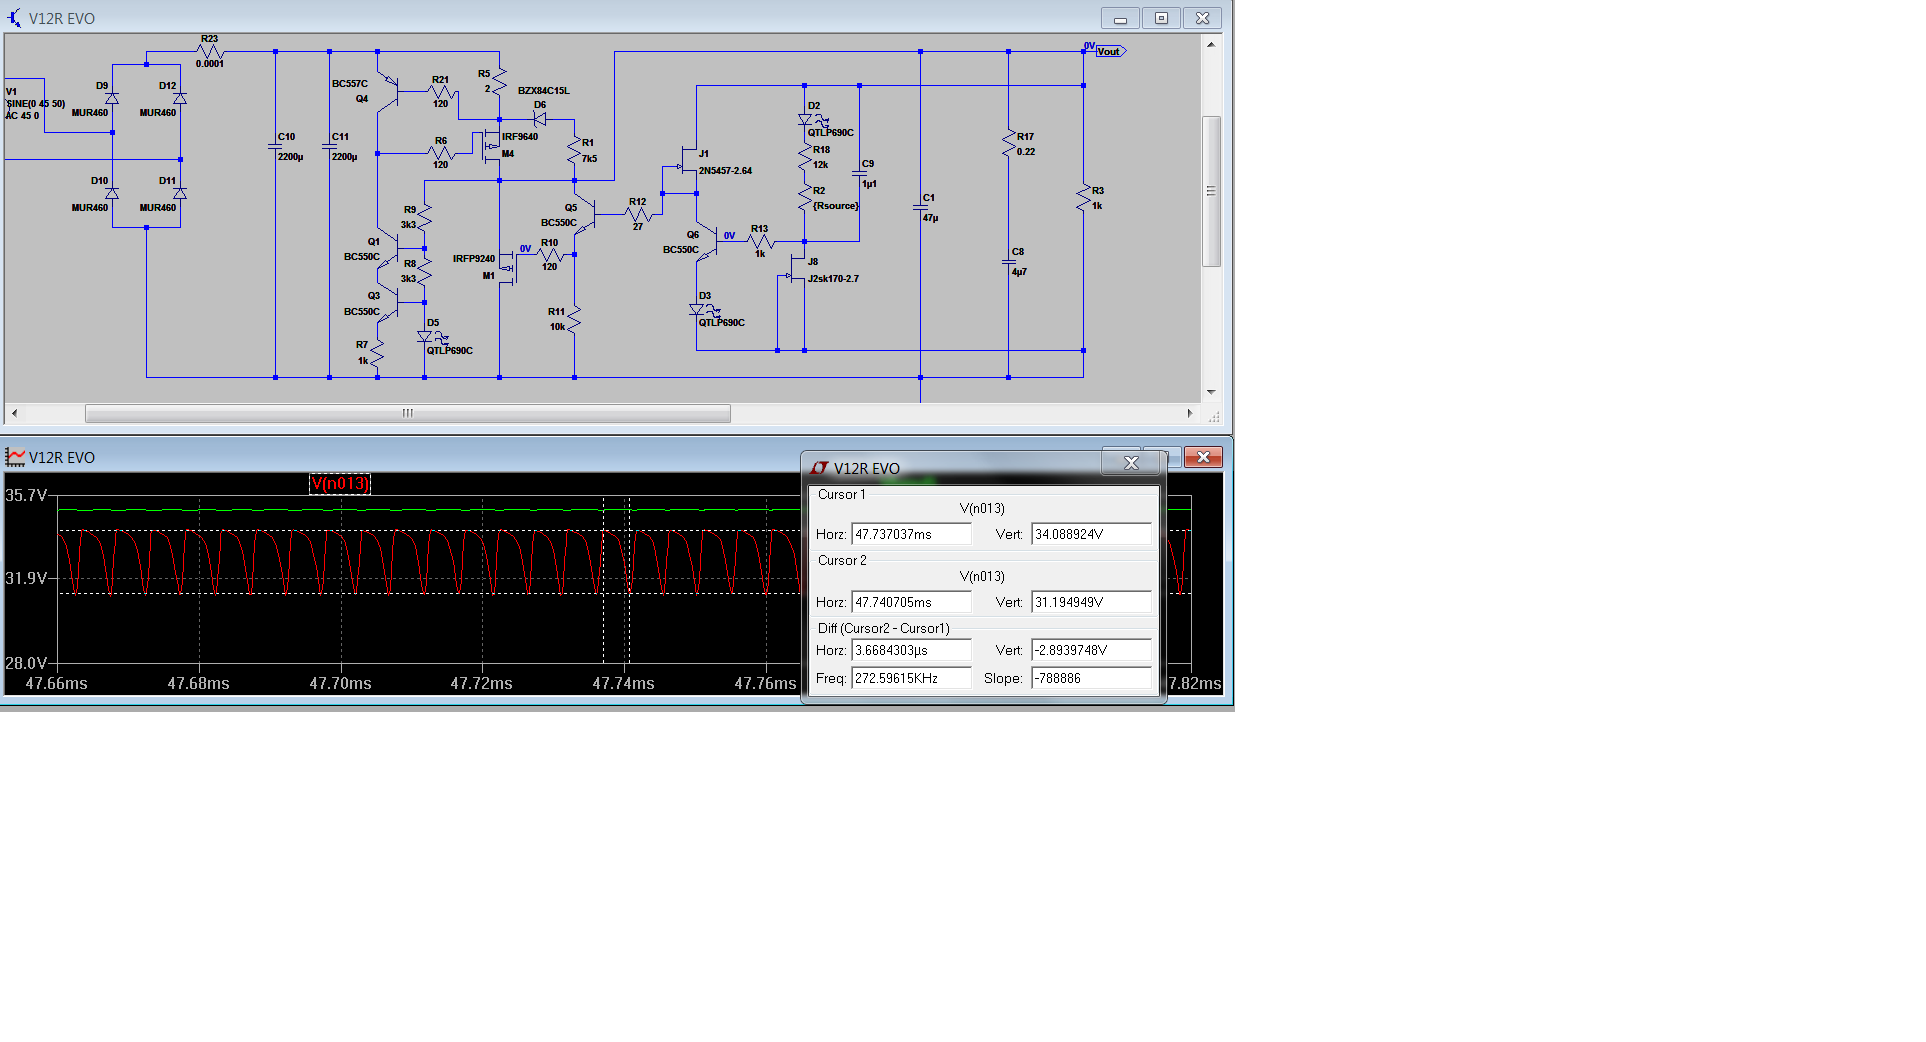Click the {Rsource} R2 value label

click(x=836, y=206)
